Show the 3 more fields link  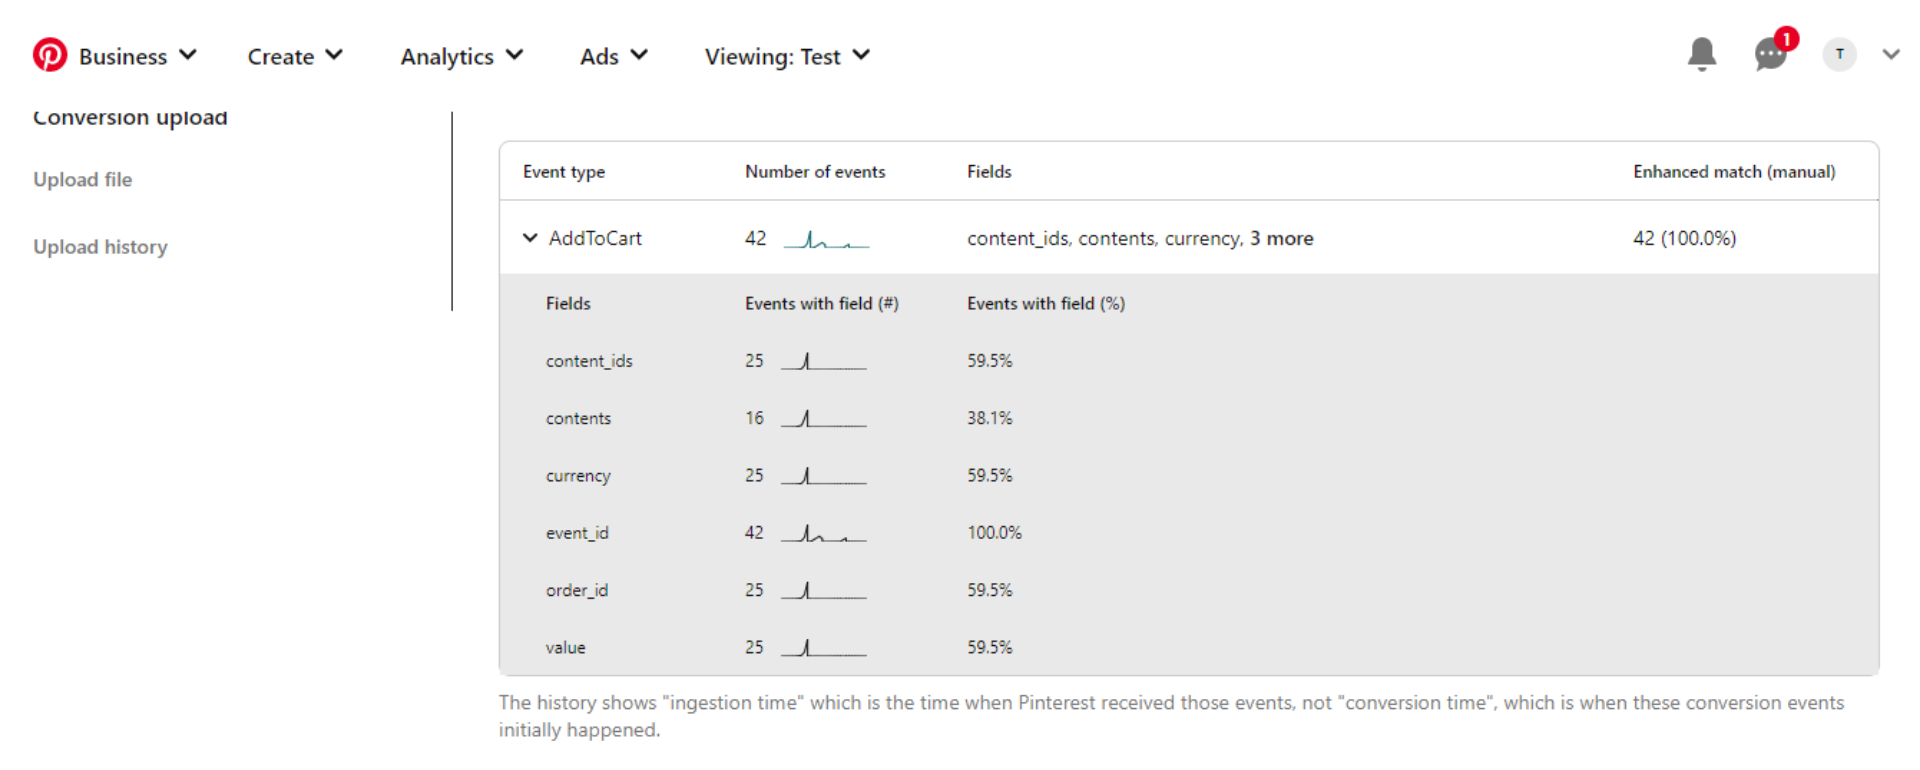pos(1281,239)
